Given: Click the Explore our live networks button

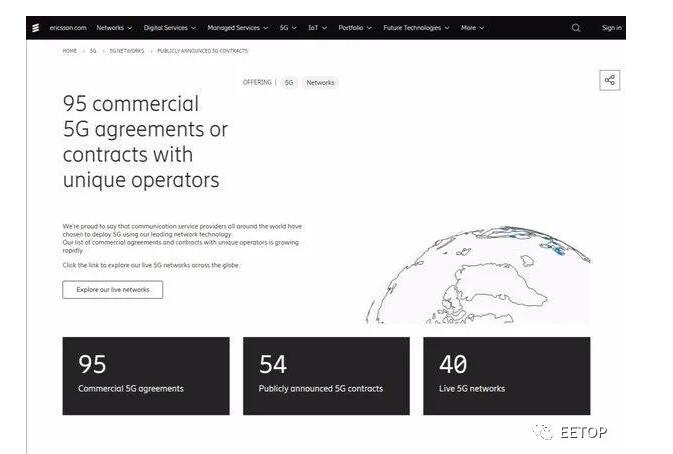Looking at the screenshot, I should tap(112, 290).
